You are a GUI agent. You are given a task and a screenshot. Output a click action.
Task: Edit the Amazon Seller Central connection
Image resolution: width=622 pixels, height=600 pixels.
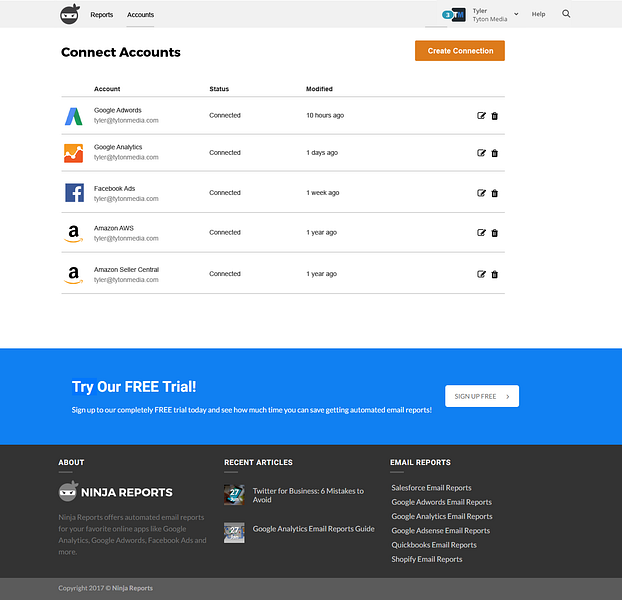[481, 274]
